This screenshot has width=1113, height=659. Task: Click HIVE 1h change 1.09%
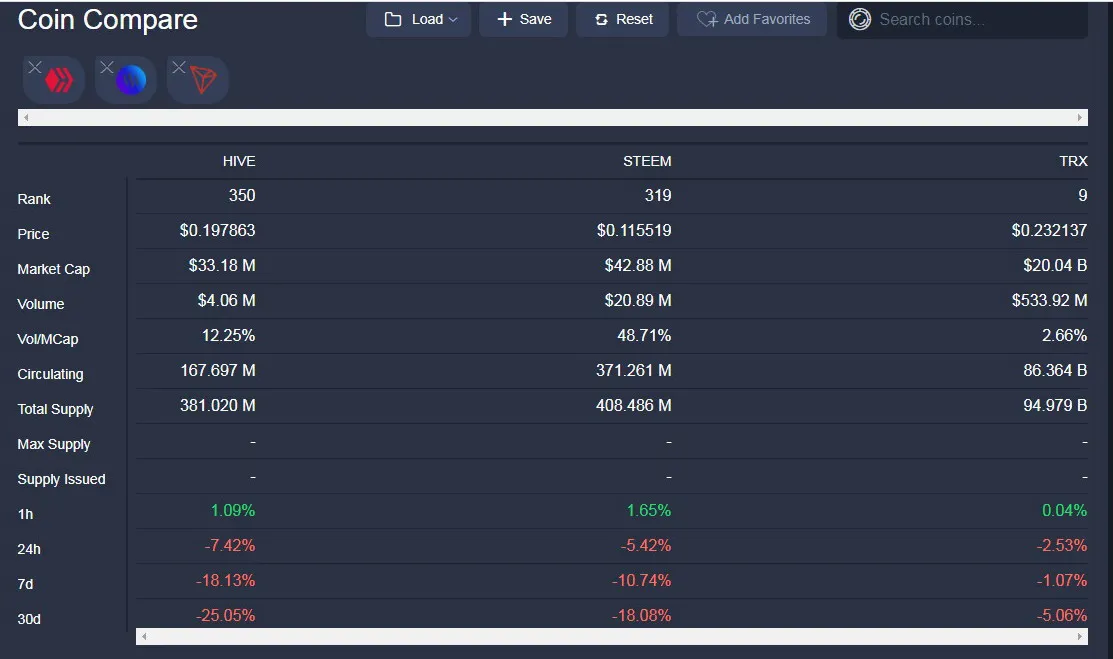tap(233, 511)
